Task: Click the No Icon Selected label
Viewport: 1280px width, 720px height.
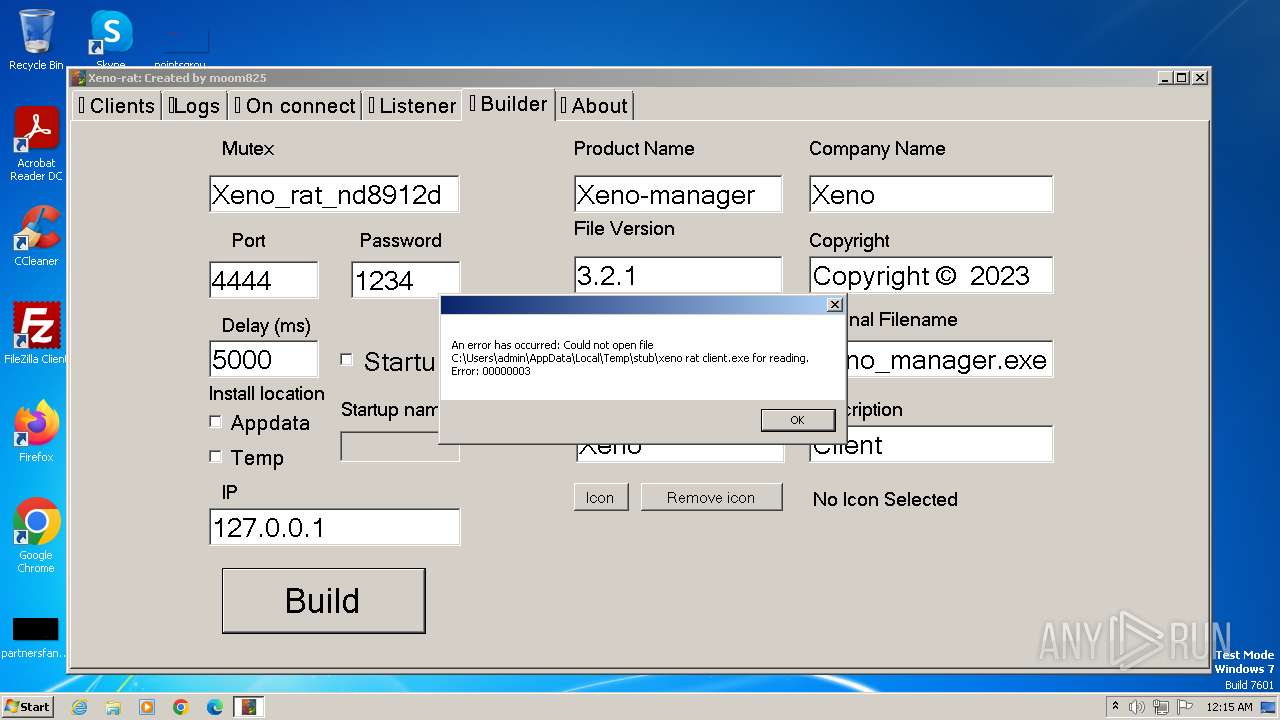Action: [x=885, y=499]
